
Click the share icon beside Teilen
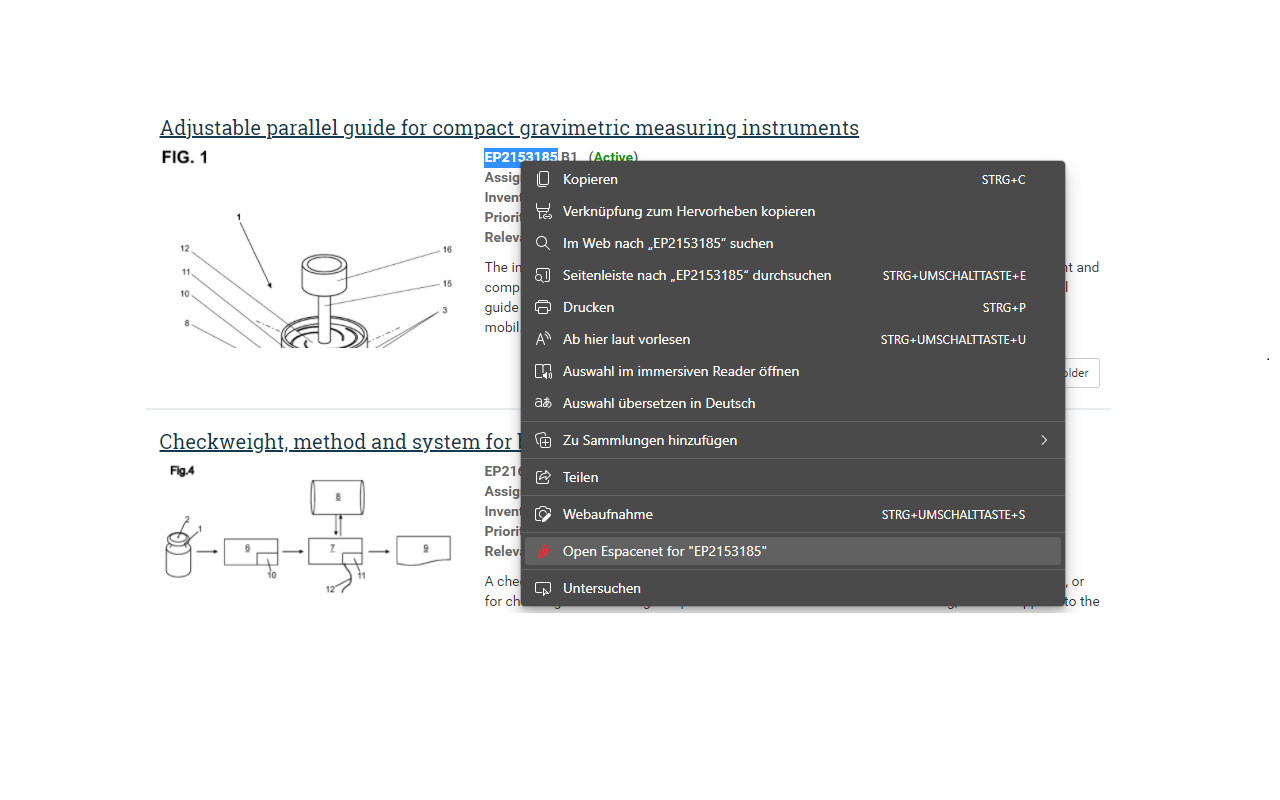[543, 478]
